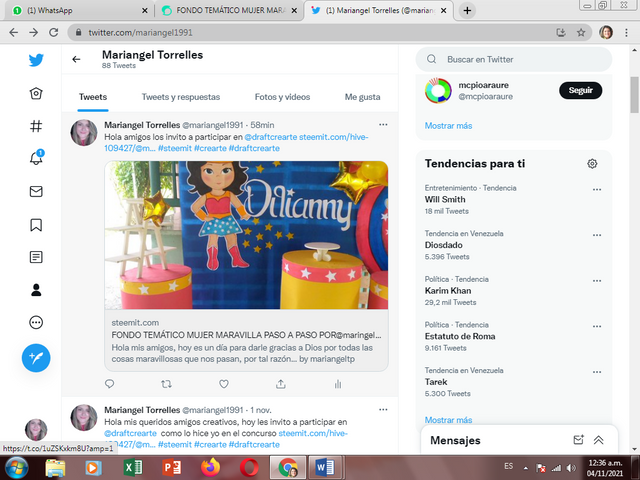
Task: Open Diosdado trending topic
Action: [x=443, y=245]
